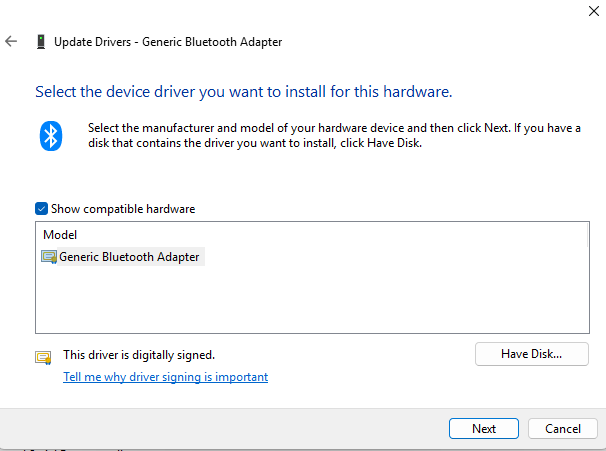Click the Show compatible hardware label text
The width and height of the screenshot is (606, 451).
coord(123,209)
